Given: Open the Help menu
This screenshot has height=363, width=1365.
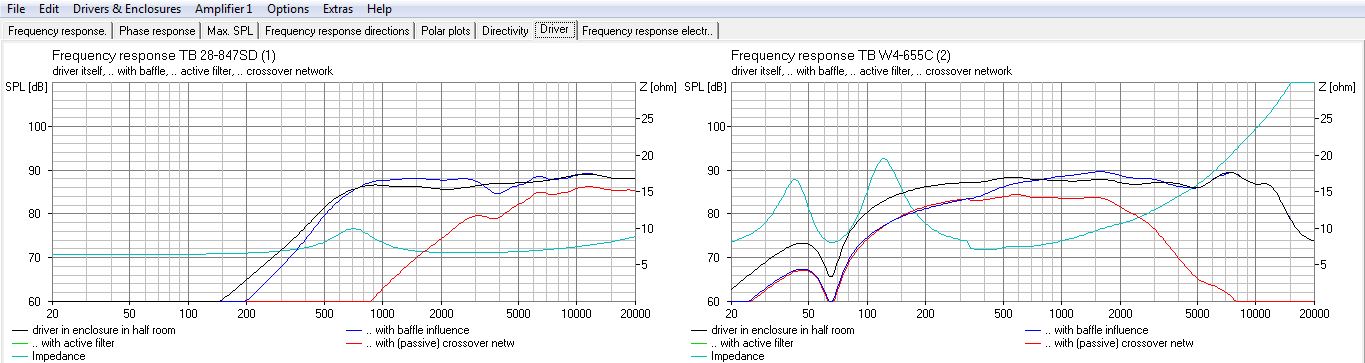Looking at the screenshot, I should 379,9.
